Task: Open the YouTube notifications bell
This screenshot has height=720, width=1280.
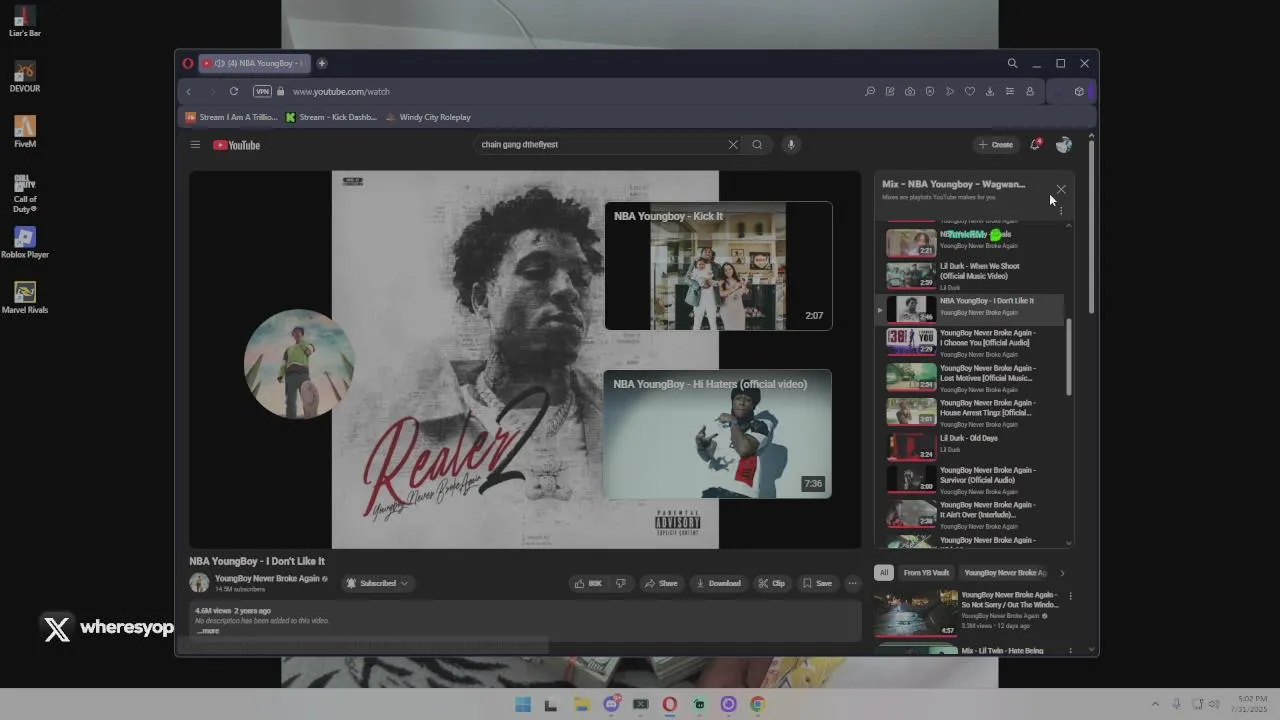Action: click(1035, 145)
